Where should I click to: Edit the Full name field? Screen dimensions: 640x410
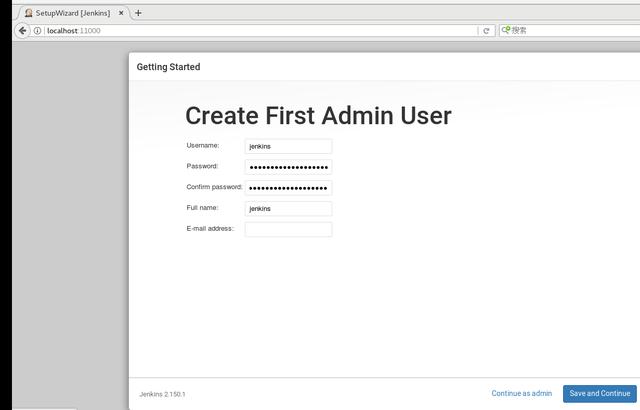(288, 208)
